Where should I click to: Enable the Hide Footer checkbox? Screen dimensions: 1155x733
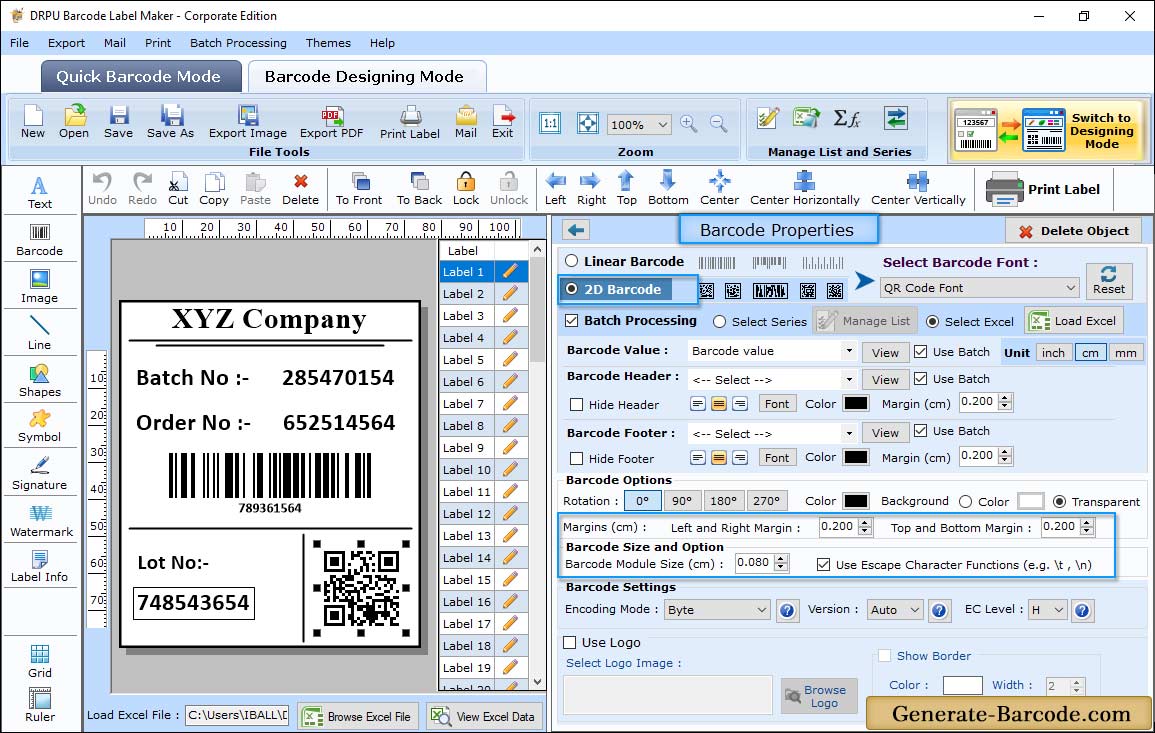click(577, 458)
